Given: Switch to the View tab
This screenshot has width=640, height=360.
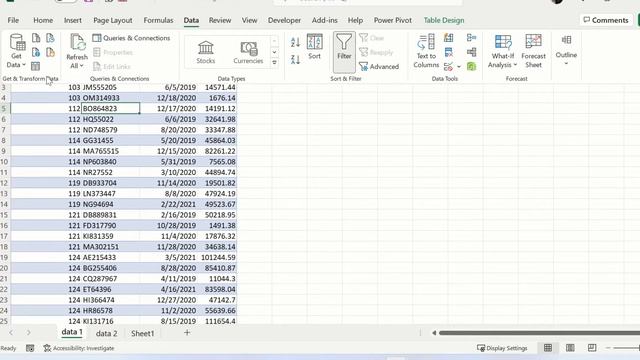Looking at the screenshot, I should (249, 20).
